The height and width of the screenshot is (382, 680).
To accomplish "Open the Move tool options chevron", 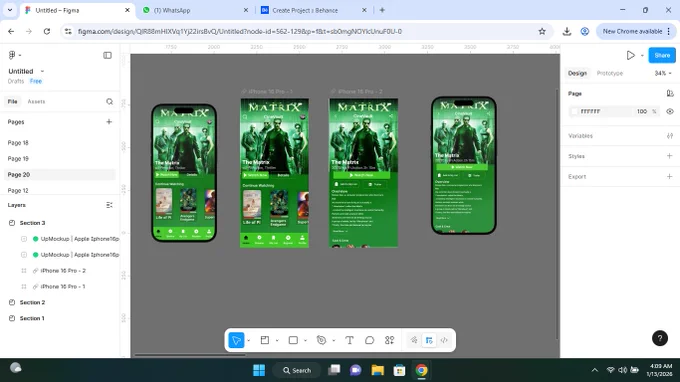I will pos(248,341).
